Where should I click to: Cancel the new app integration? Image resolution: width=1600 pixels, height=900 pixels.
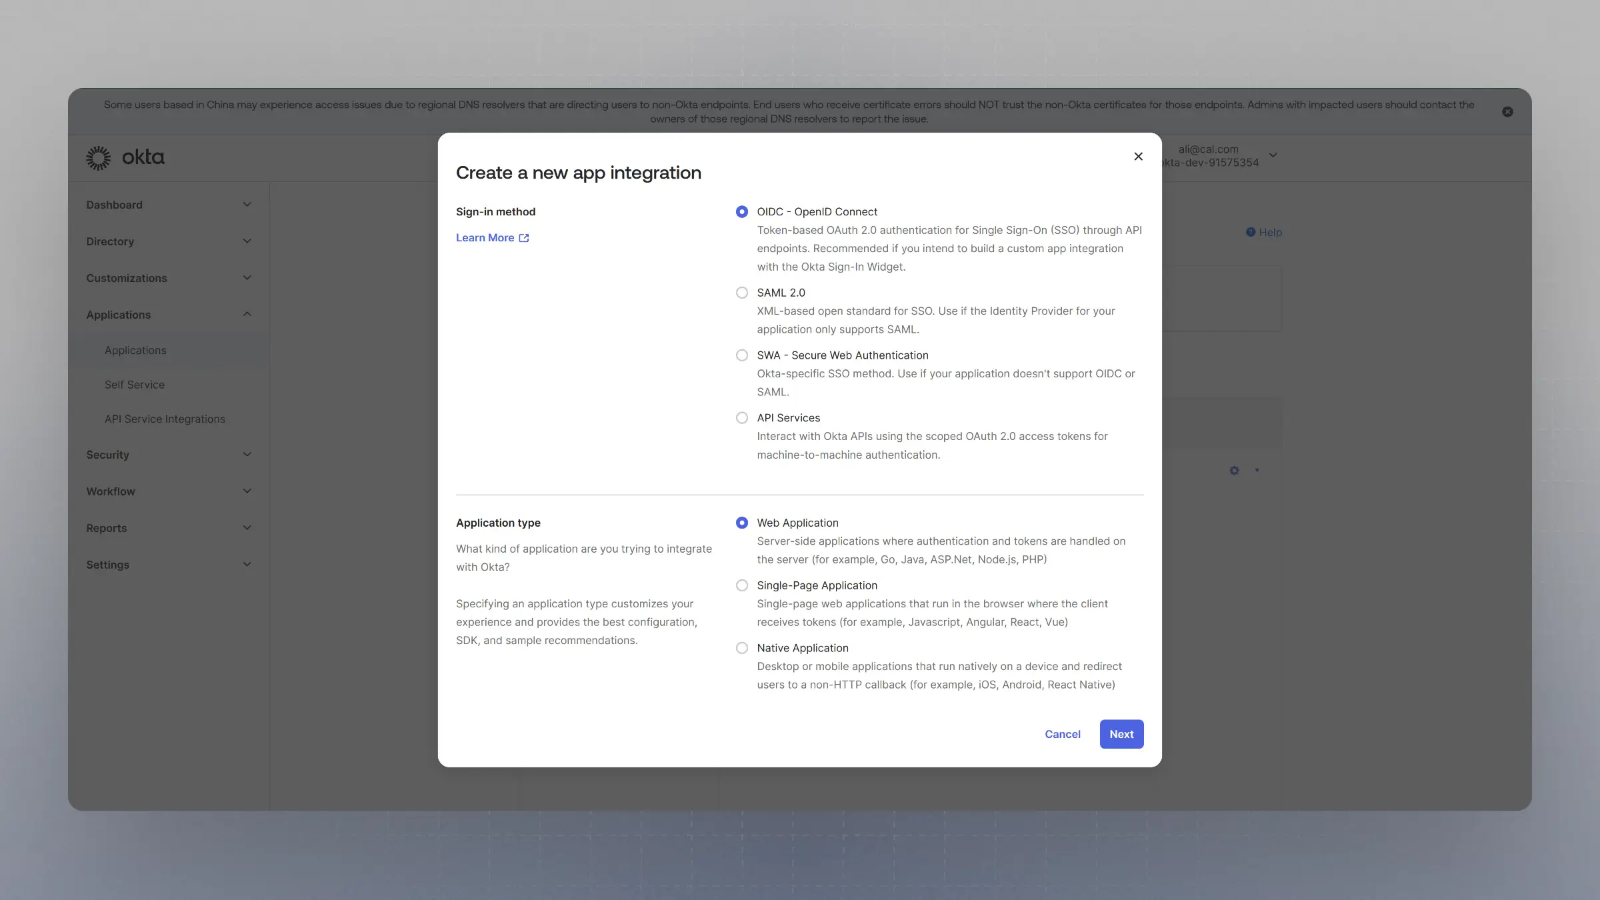pos(1062,734)
